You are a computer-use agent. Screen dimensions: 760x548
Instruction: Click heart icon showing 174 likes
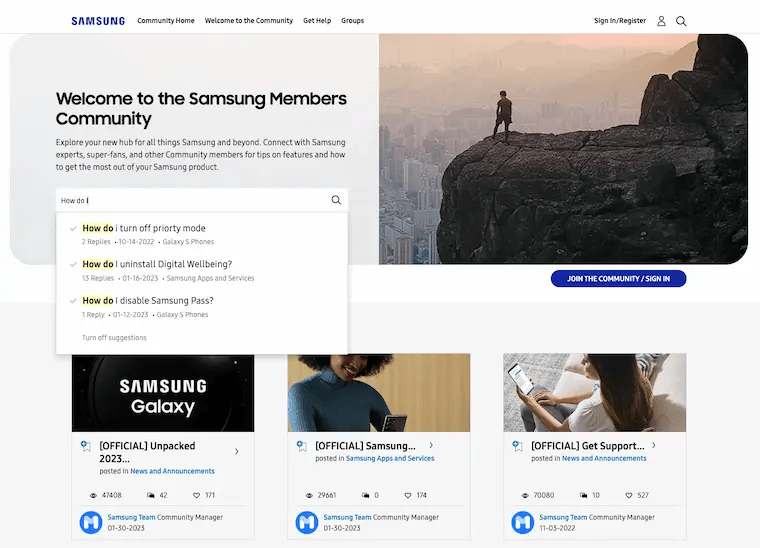pos(408,495)
